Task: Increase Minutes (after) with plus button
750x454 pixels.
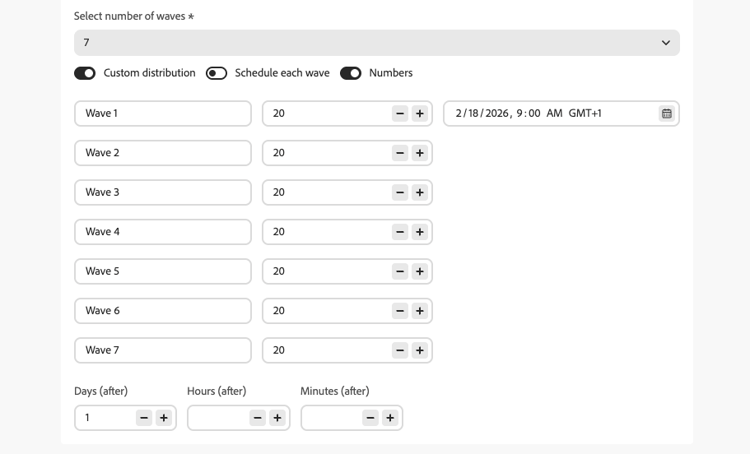Action: (x=390, y=418)
